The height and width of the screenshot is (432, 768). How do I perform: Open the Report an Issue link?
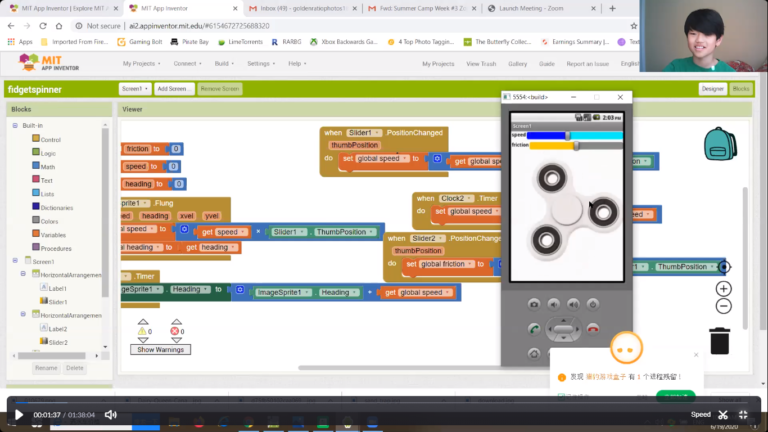click(587, 64)
